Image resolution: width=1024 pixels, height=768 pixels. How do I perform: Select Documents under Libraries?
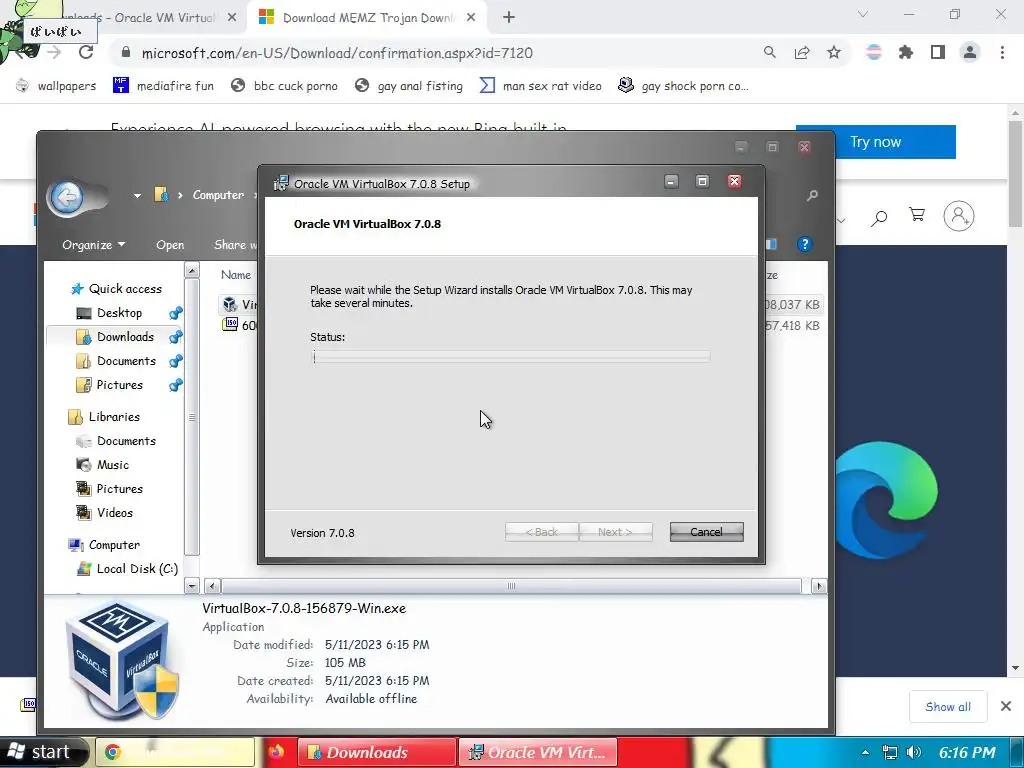pyautogui.click(x=116, y=441)
